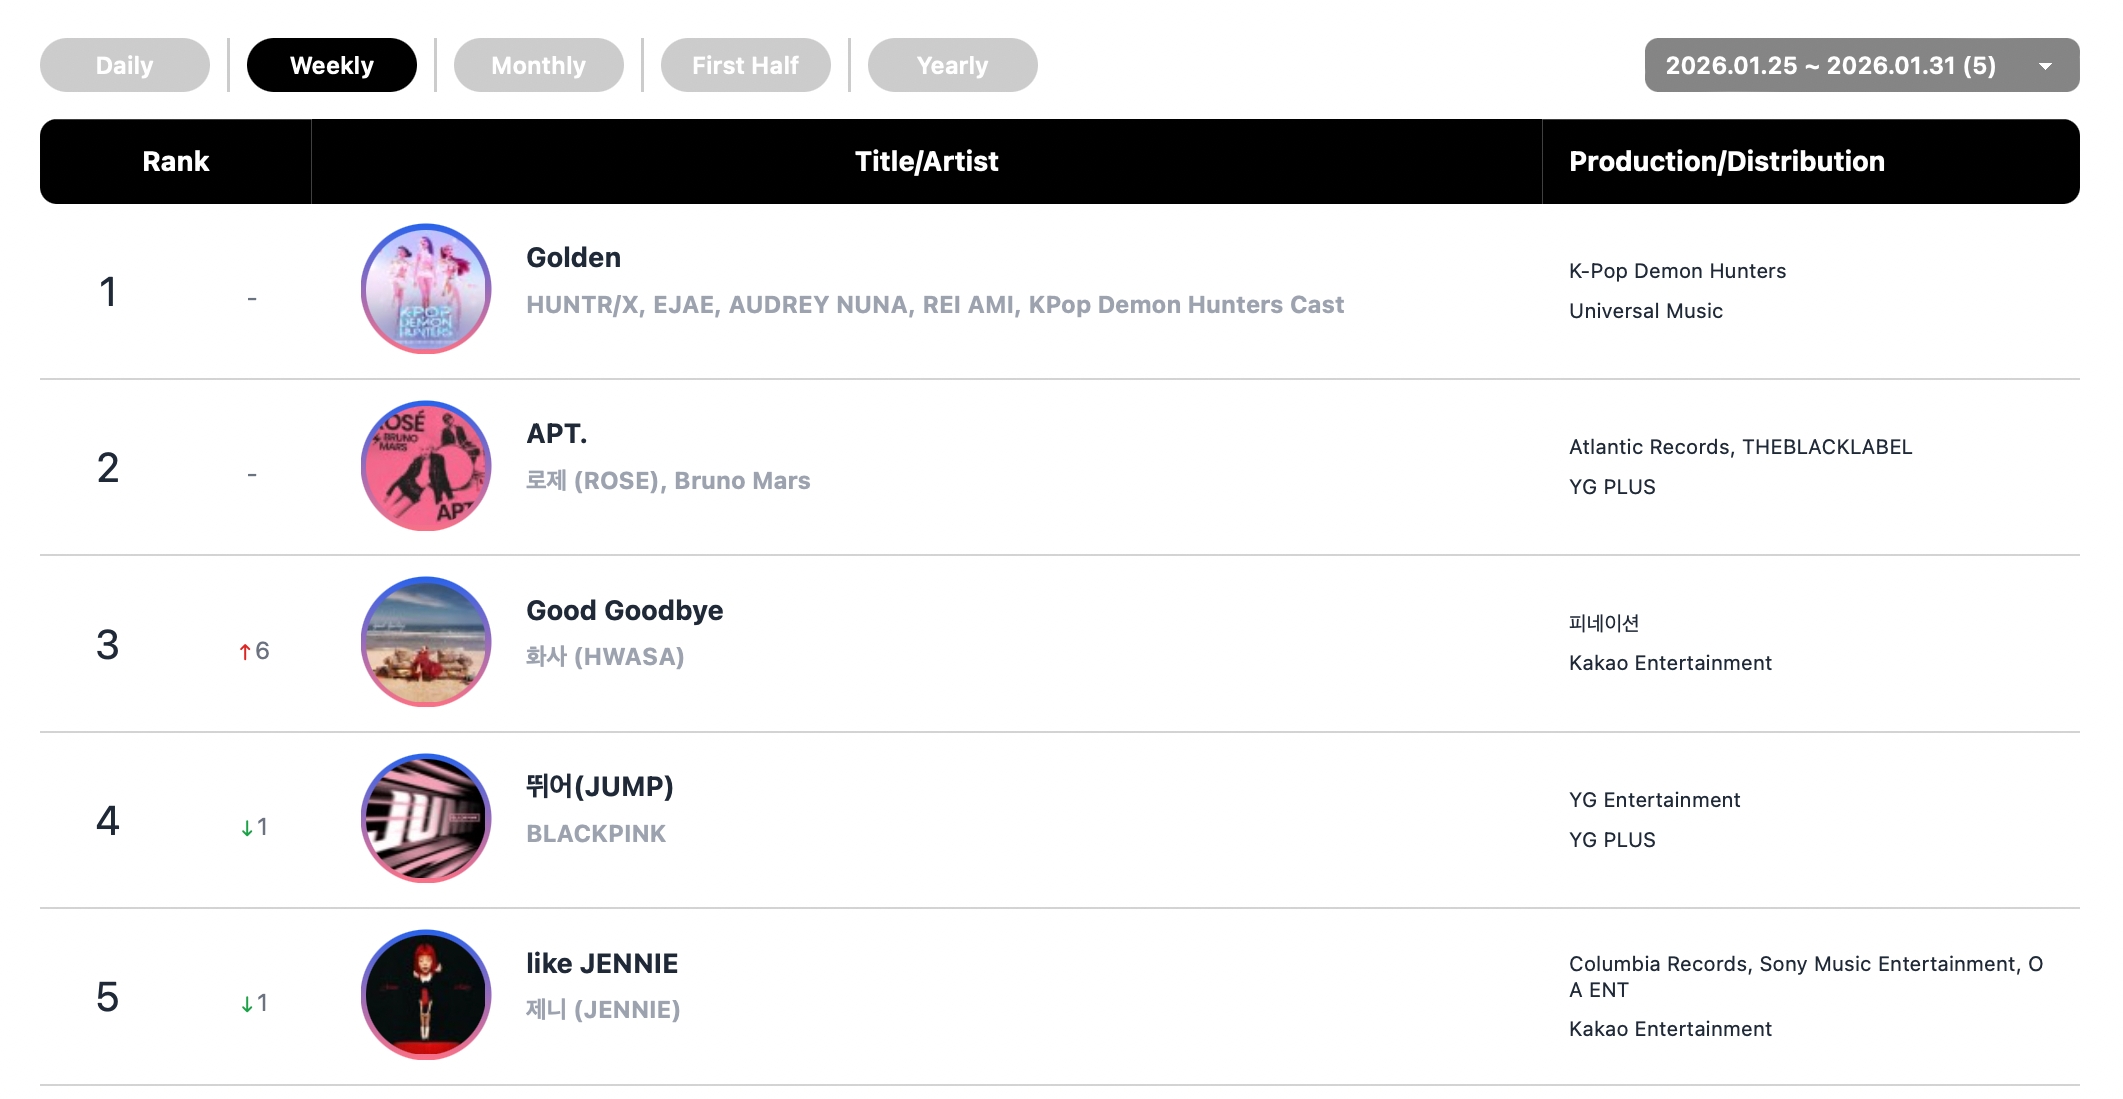Screen dimensions: 2123x1099
Task: Show the Yearly chart tab
Action: (953, 66)
